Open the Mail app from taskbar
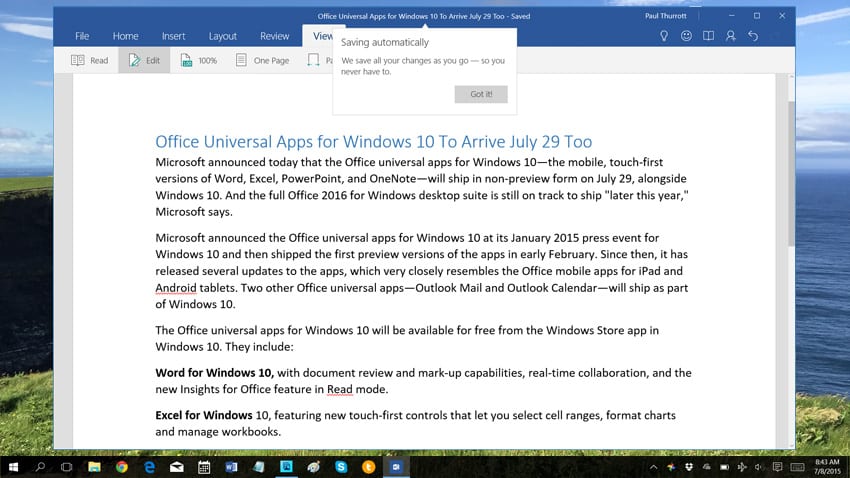This screenshot has height=478, width=850. click(x=177, y=467)
